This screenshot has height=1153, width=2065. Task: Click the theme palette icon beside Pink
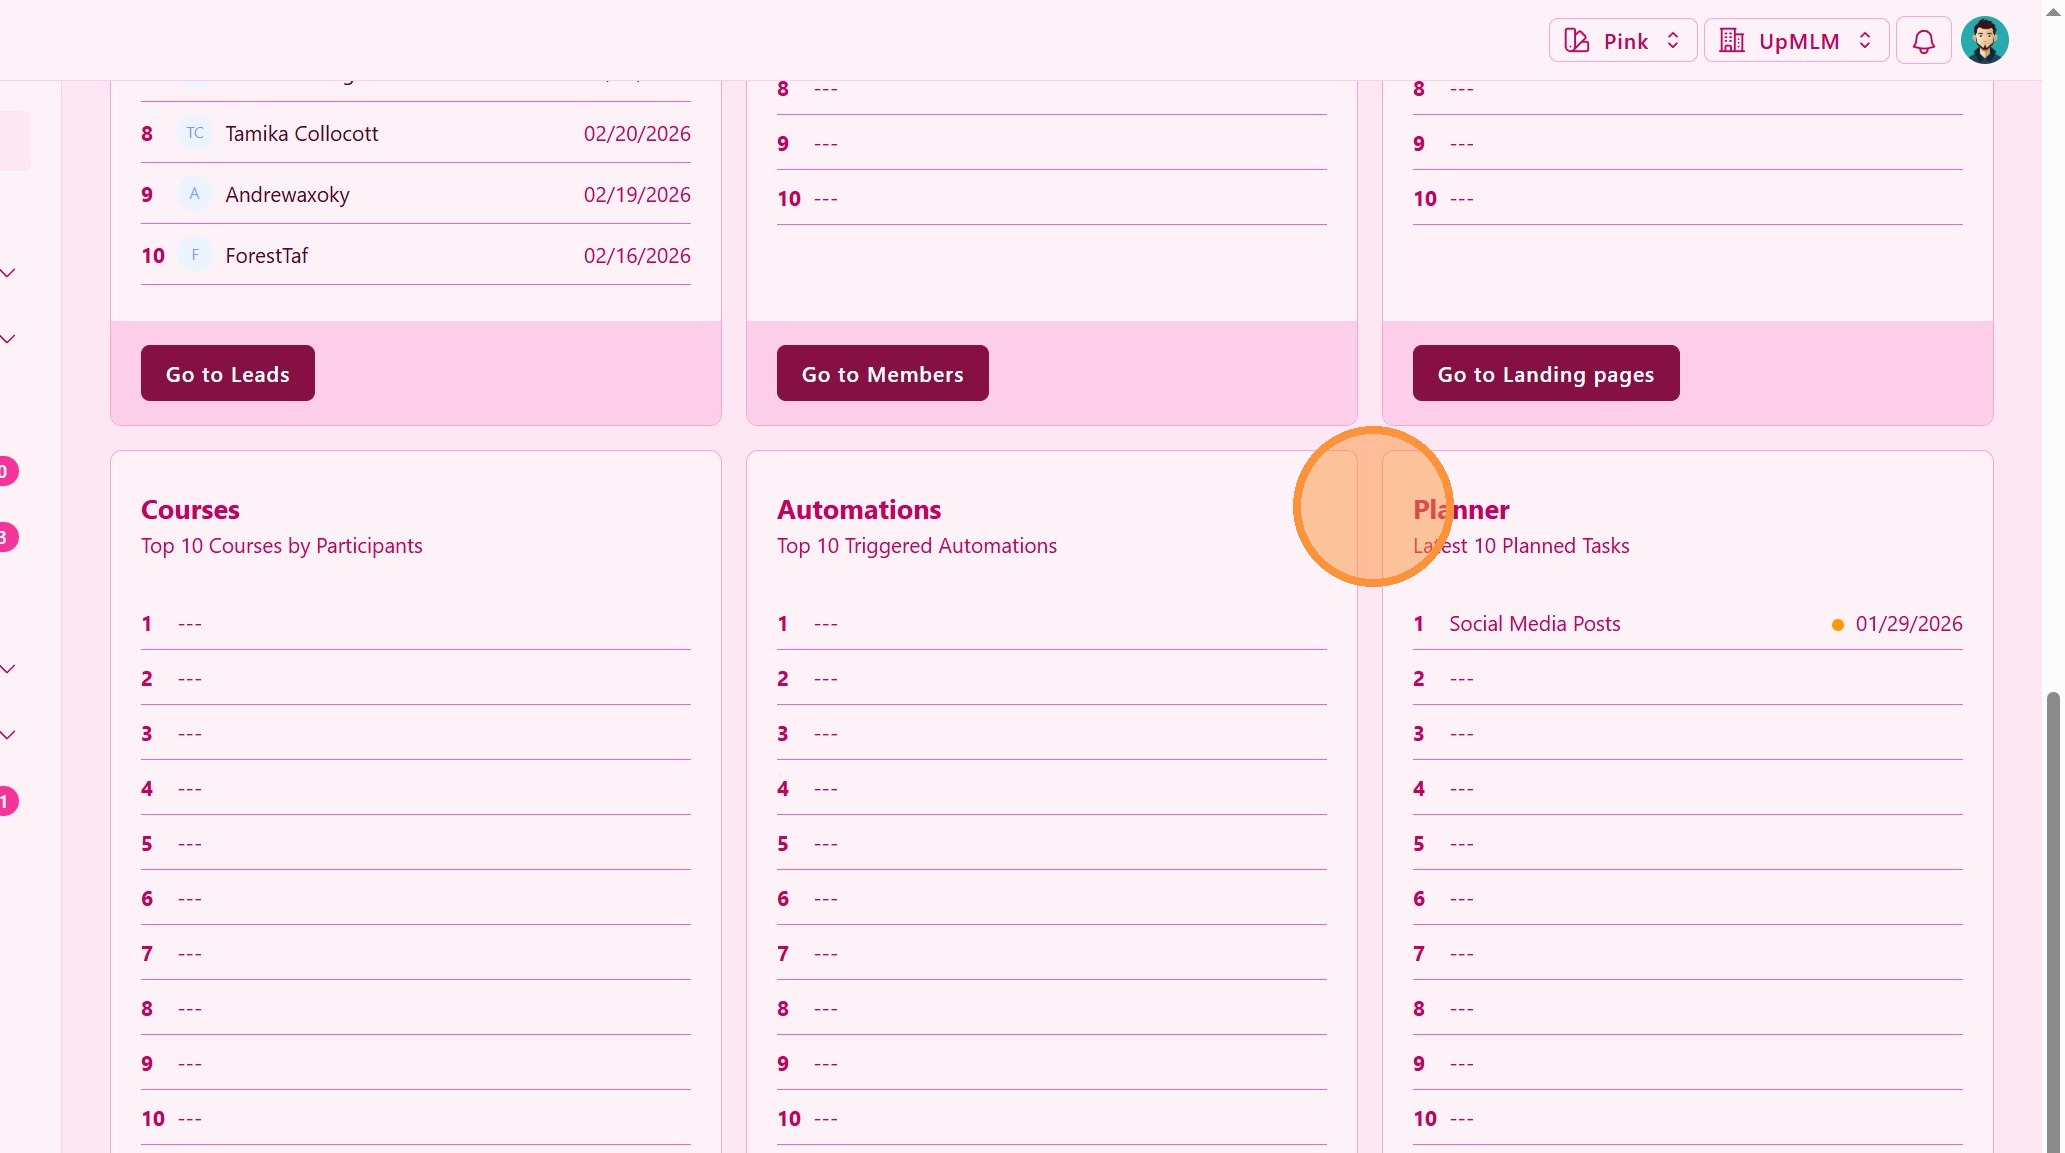[1577, 41]
